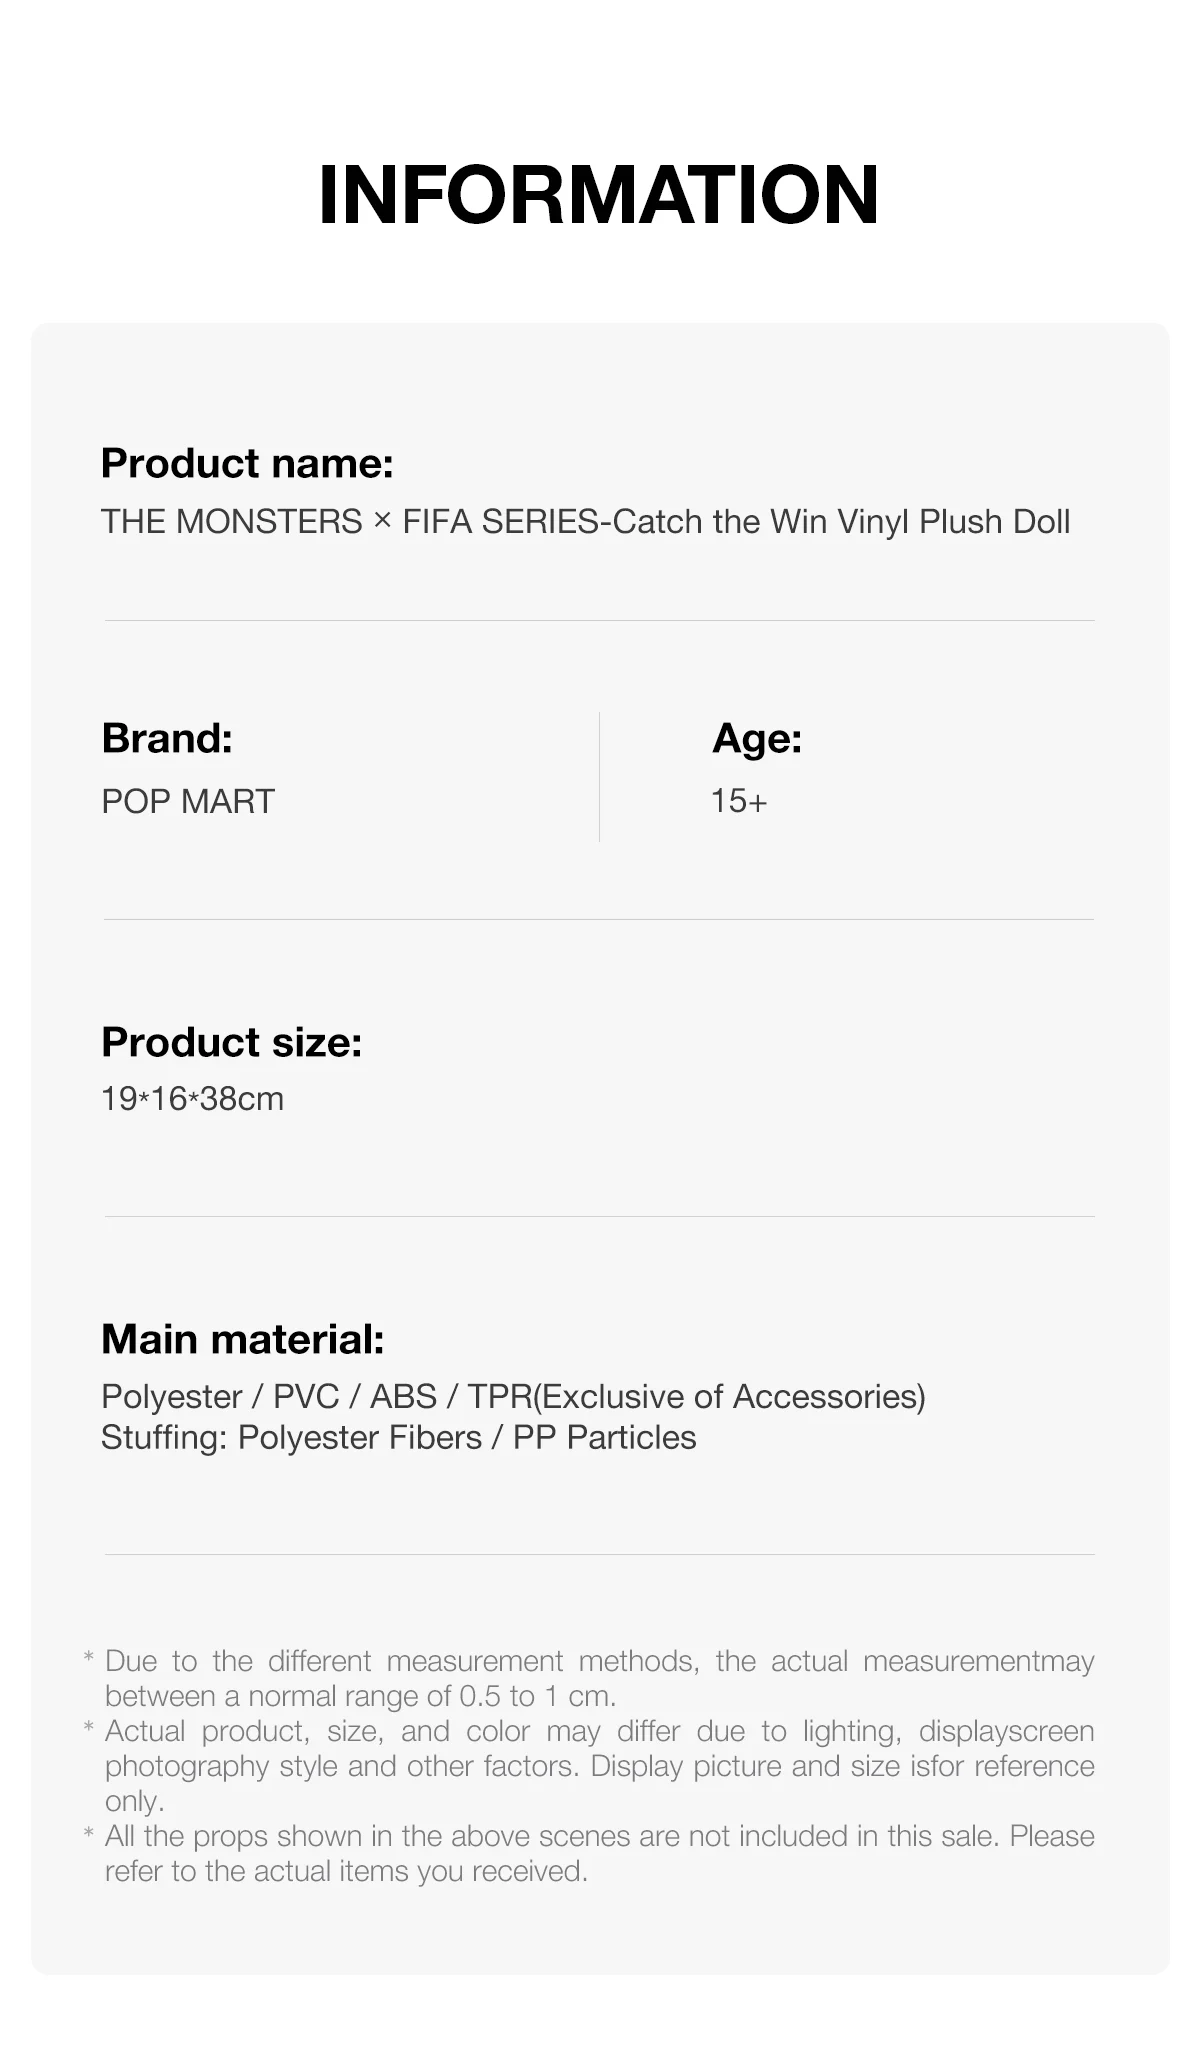Select the POP MART brand text
Image resolution: width=1200 pixels, height=2067 pixels.
click(x=188, y=801)
